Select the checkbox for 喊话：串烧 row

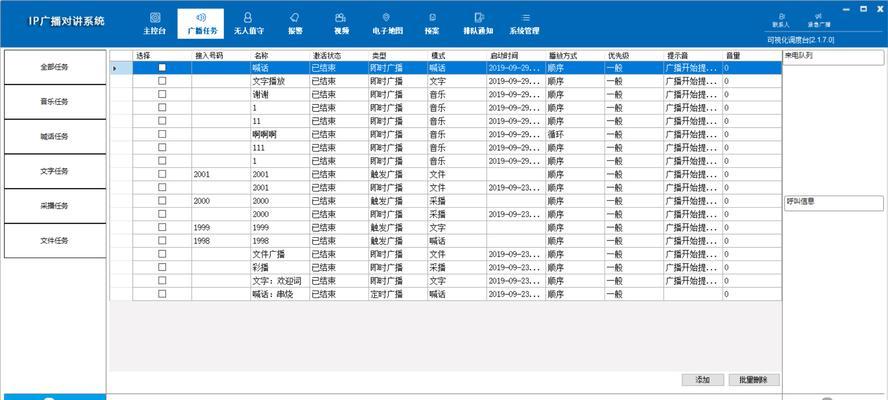tap(163, 293)
